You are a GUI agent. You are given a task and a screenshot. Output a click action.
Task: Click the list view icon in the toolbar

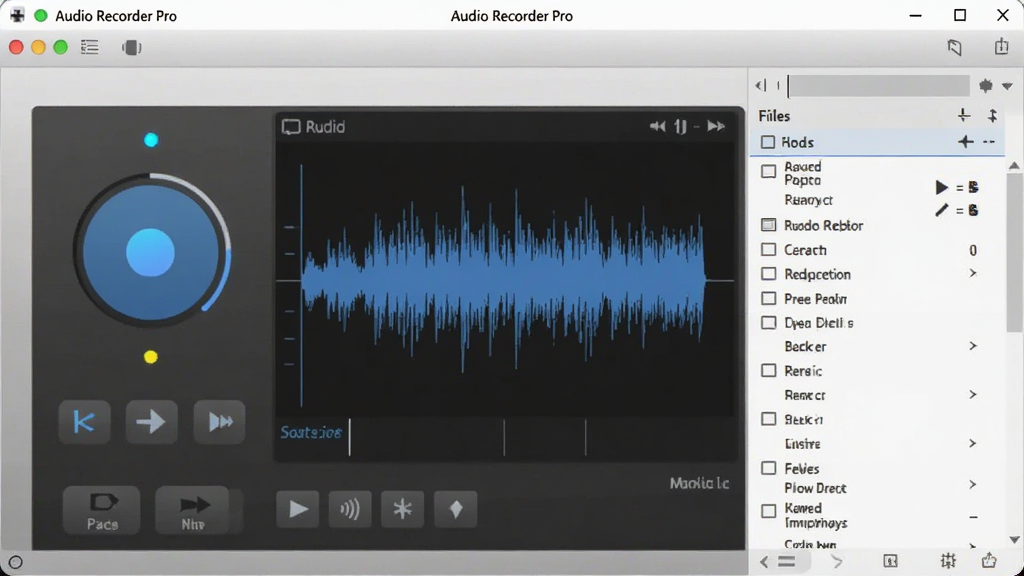point(89,47)
